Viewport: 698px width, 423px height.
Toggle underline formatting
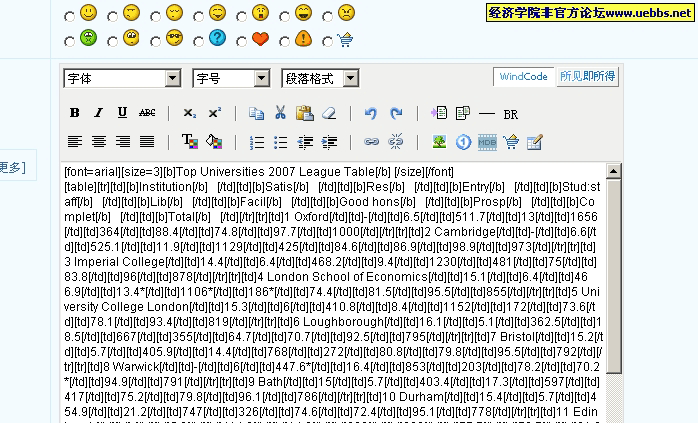tap(122, 113)
